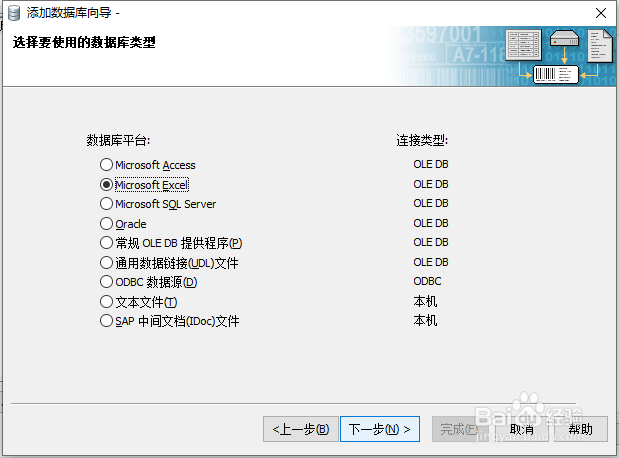Click the 连接类型 column header
Screen dimensions: 619x458
(422, 140)
